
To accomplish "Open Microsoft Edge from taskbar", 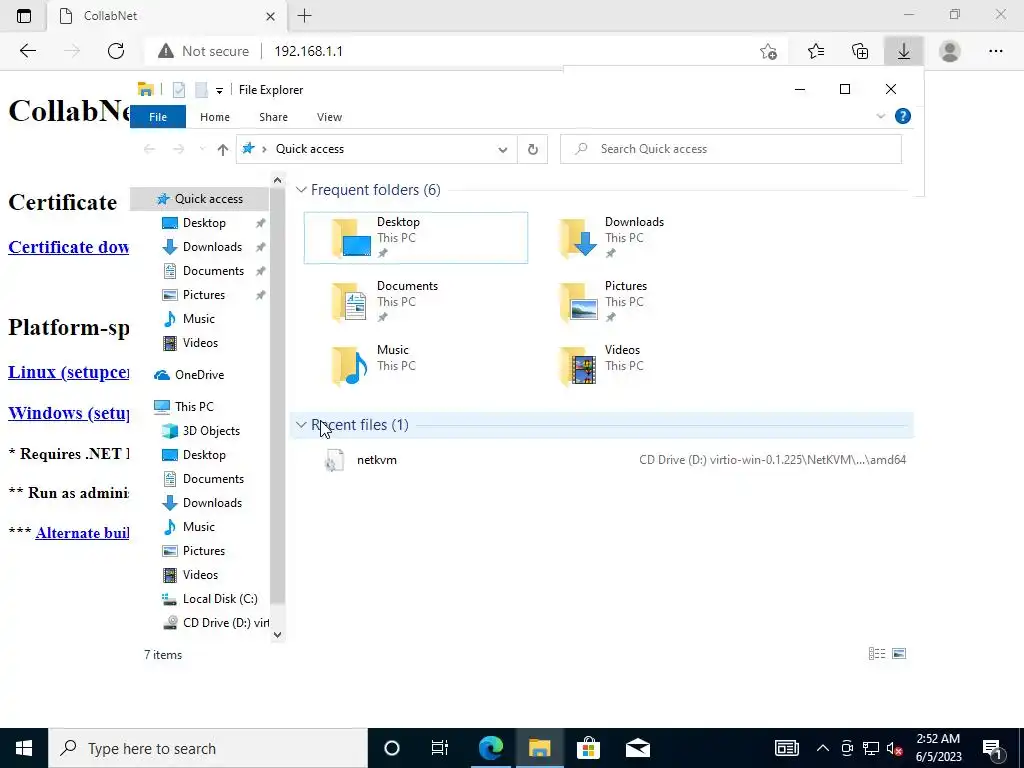I will point(490,748).
